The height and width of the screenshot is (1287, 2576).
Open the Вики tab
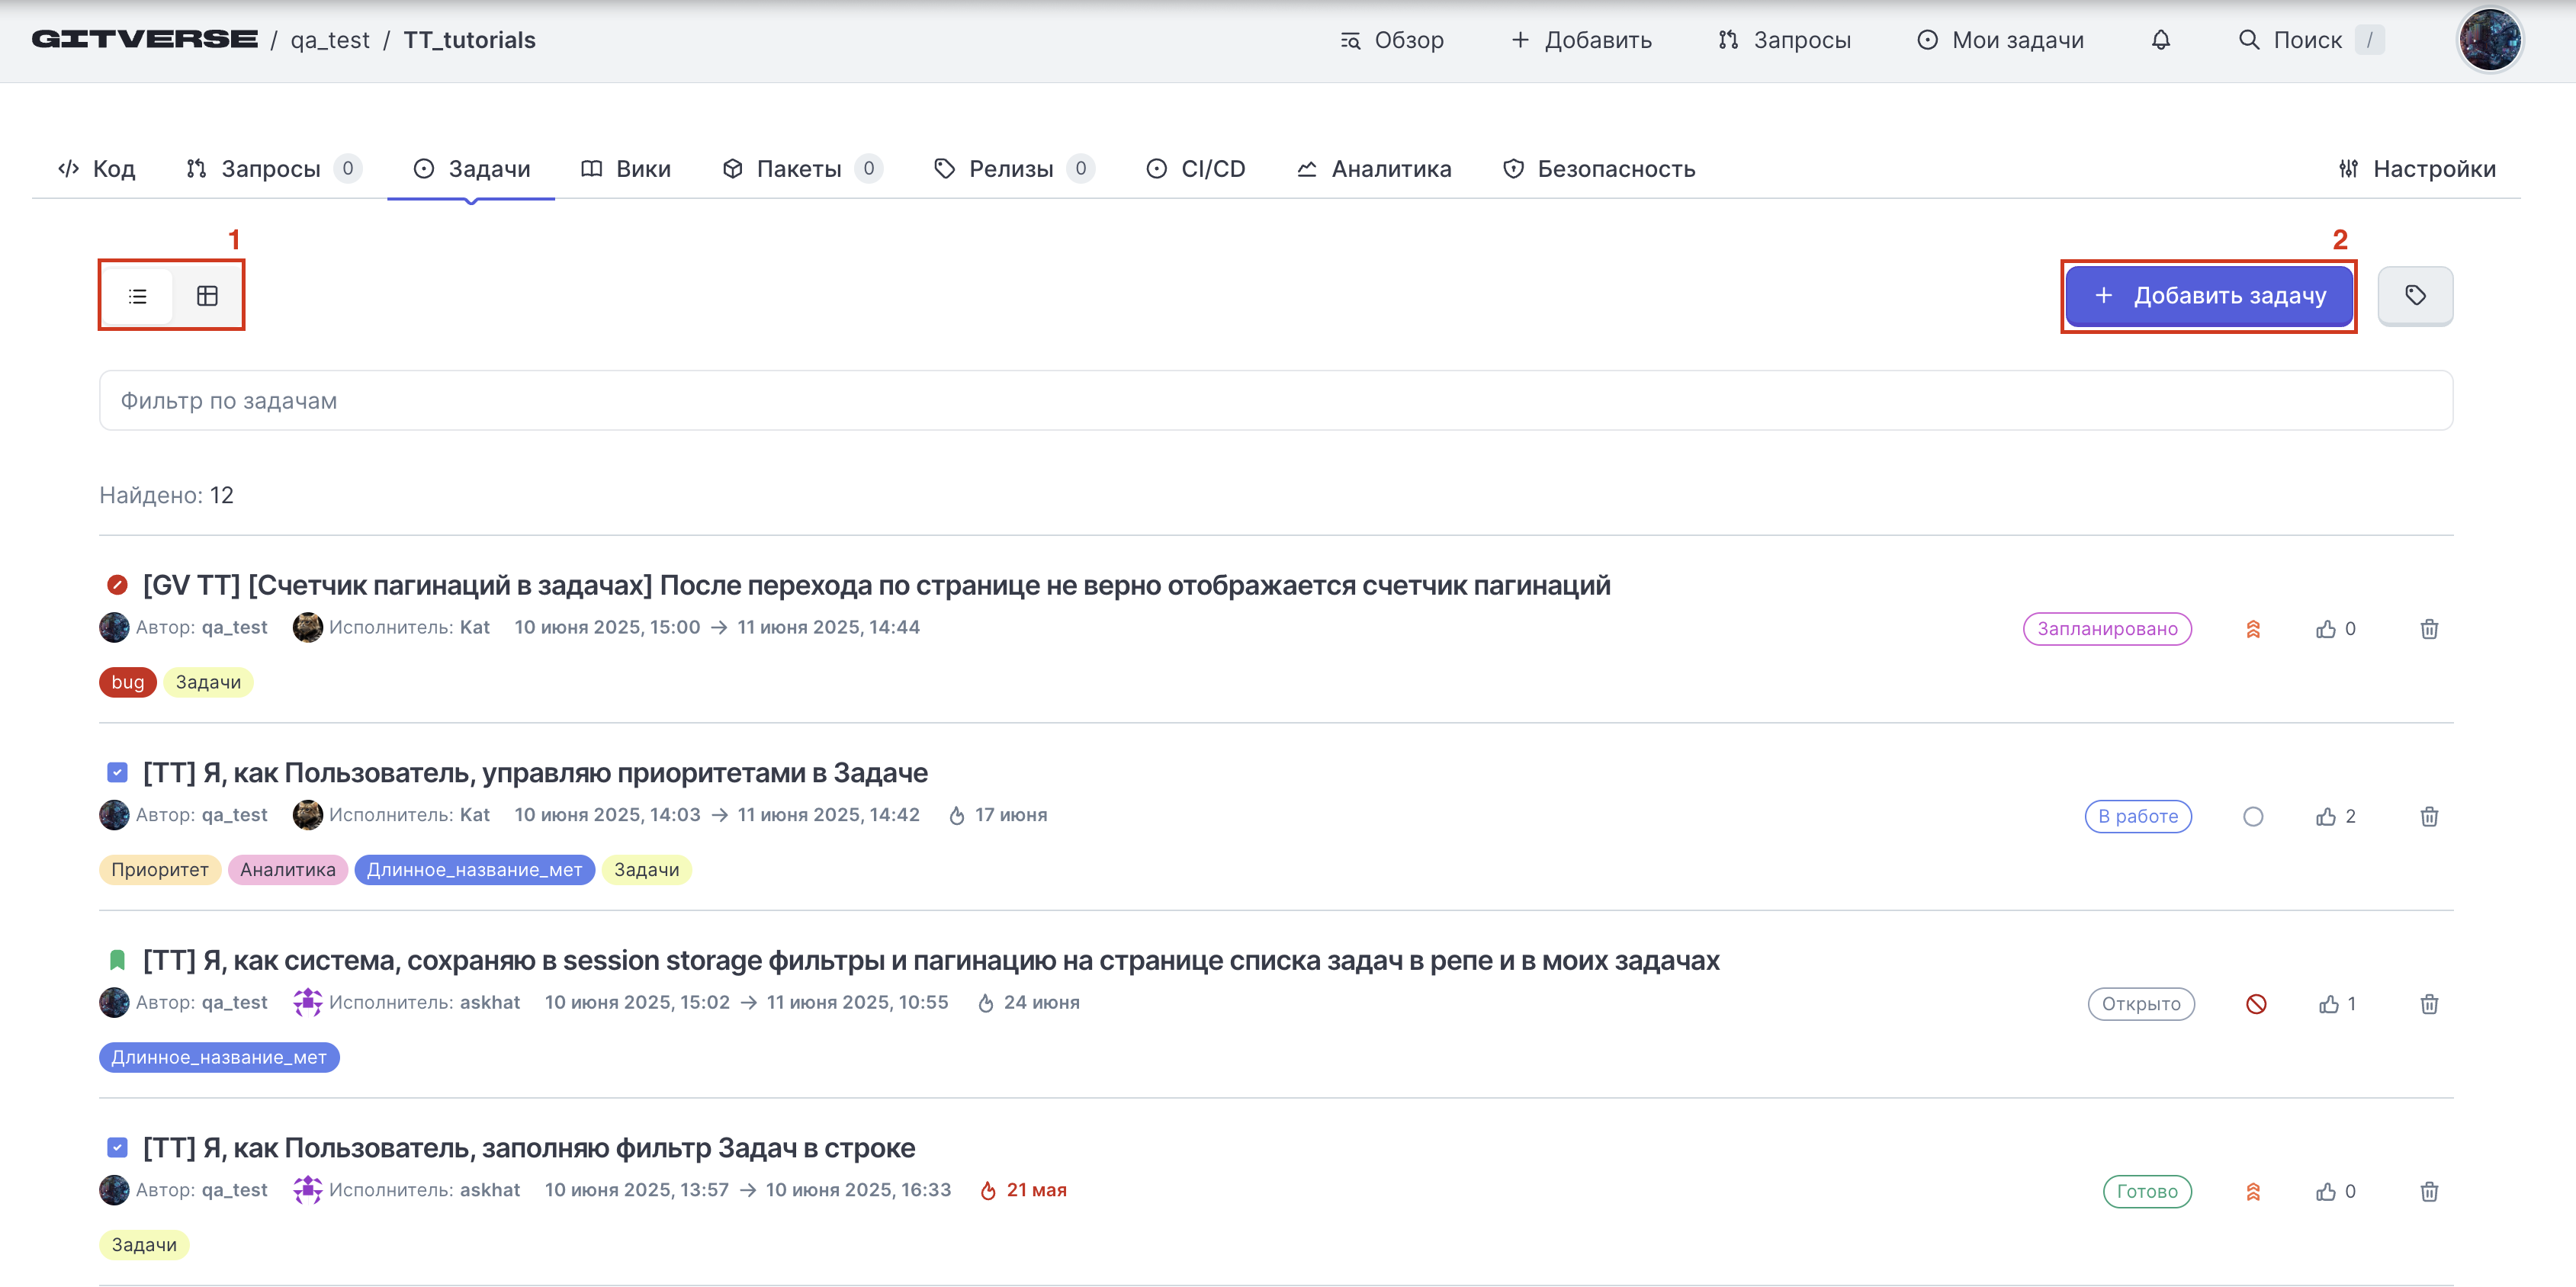click(x=626, y=169)
